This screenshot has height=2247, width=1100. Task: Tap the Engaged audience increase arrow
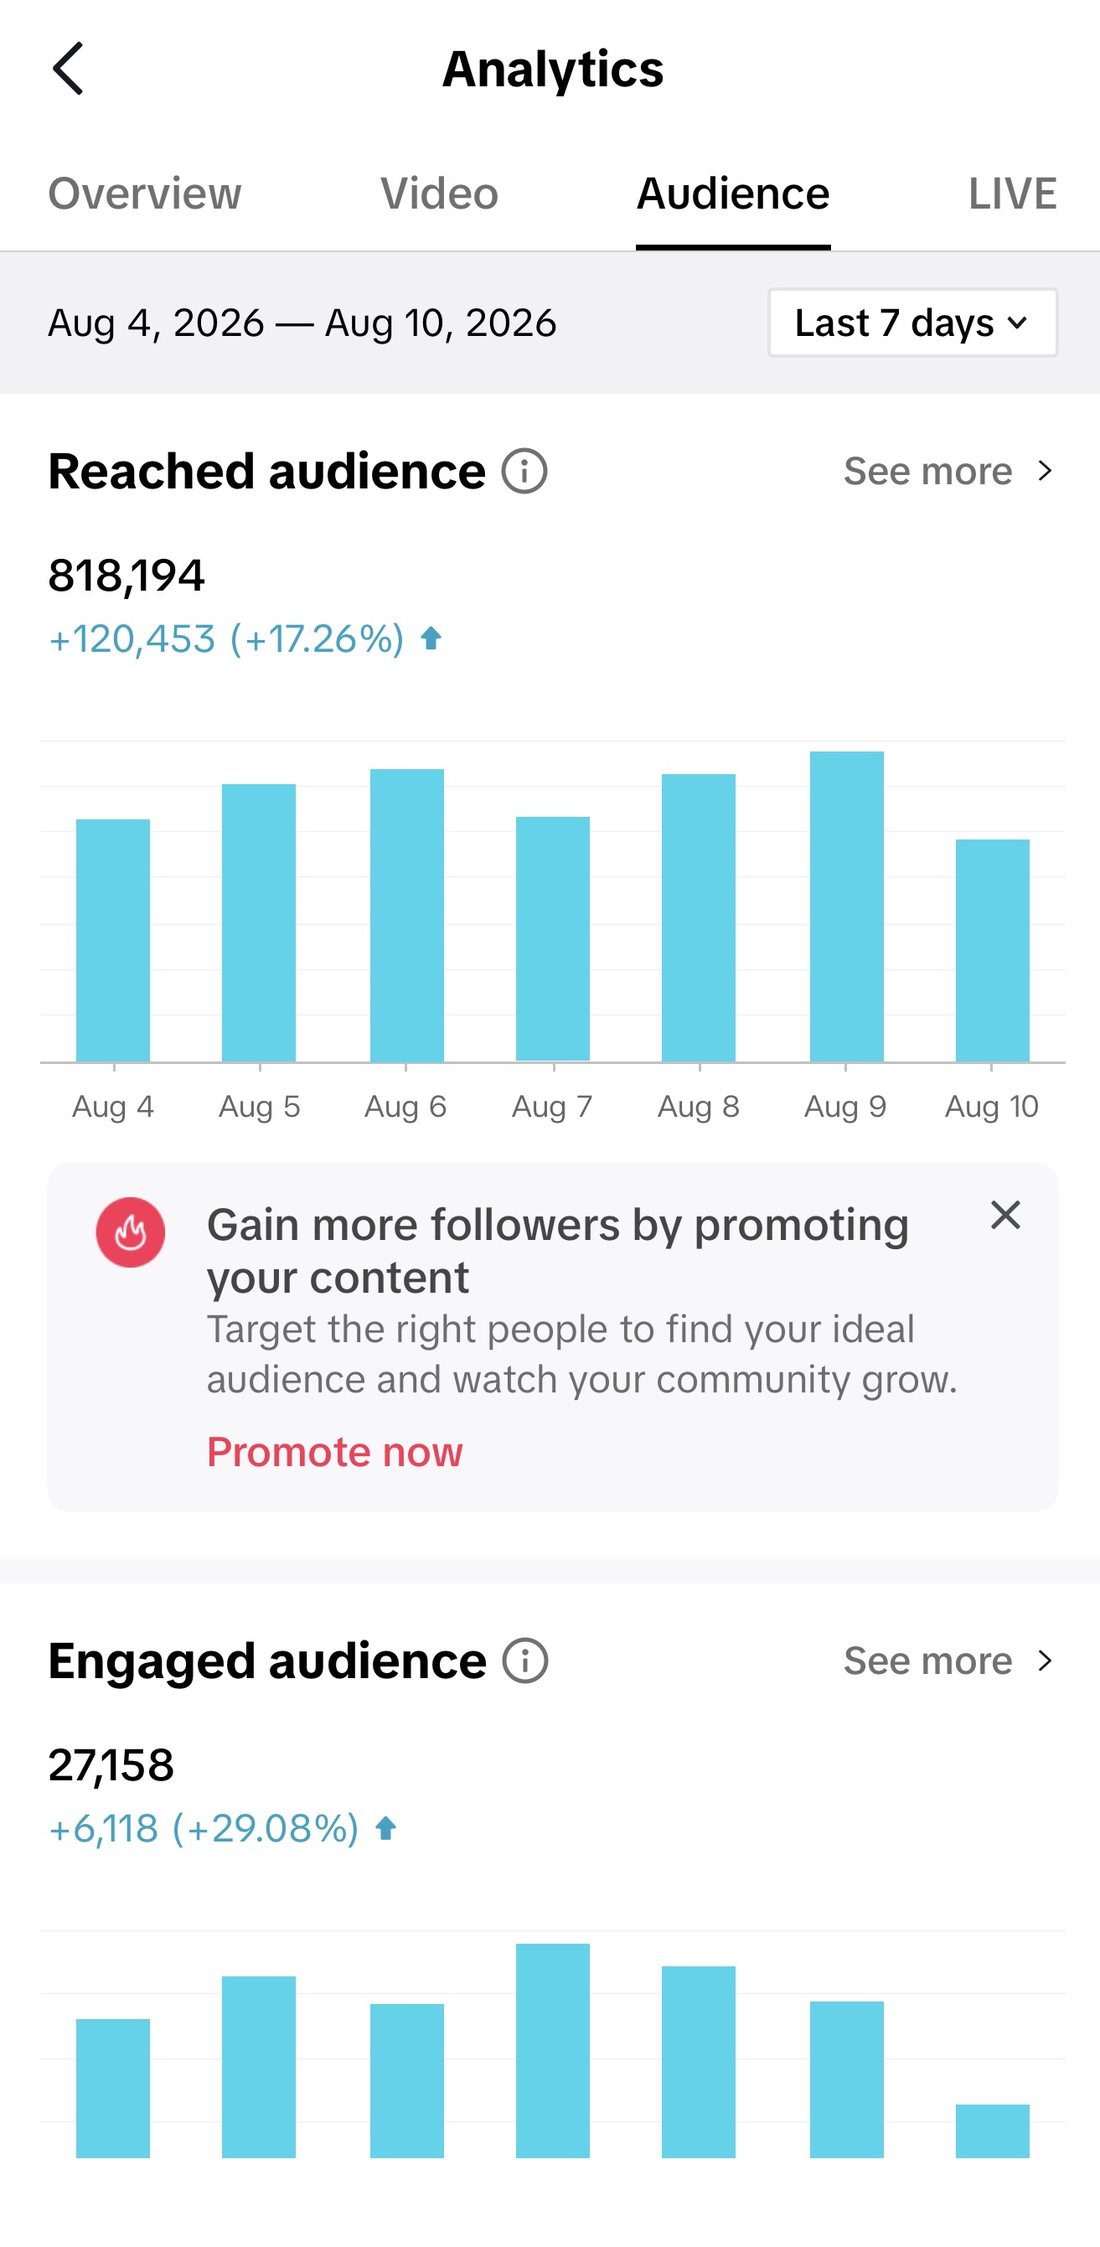click(386, 1828)
